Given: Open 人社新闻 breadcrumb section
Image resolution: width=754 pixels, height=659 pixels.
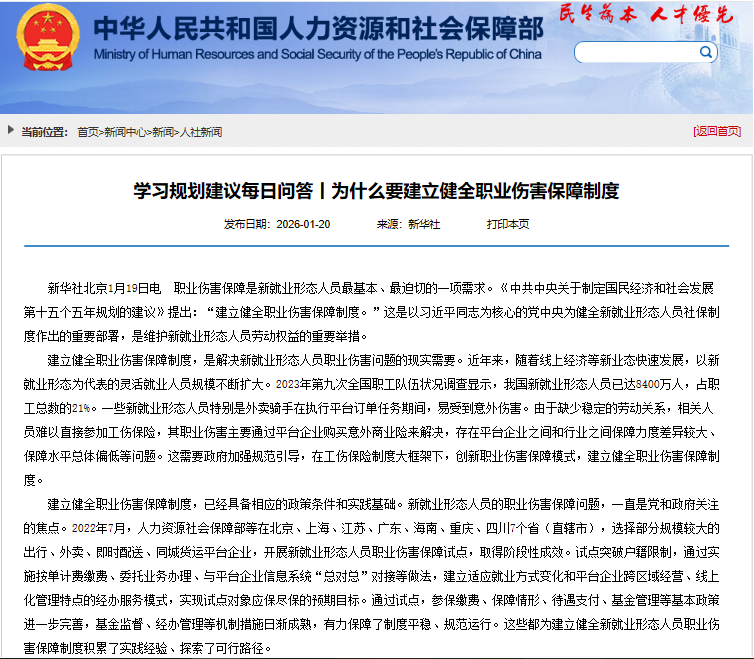Looking at the screenshot, I should pyautogui.click(x=201, y=132).
